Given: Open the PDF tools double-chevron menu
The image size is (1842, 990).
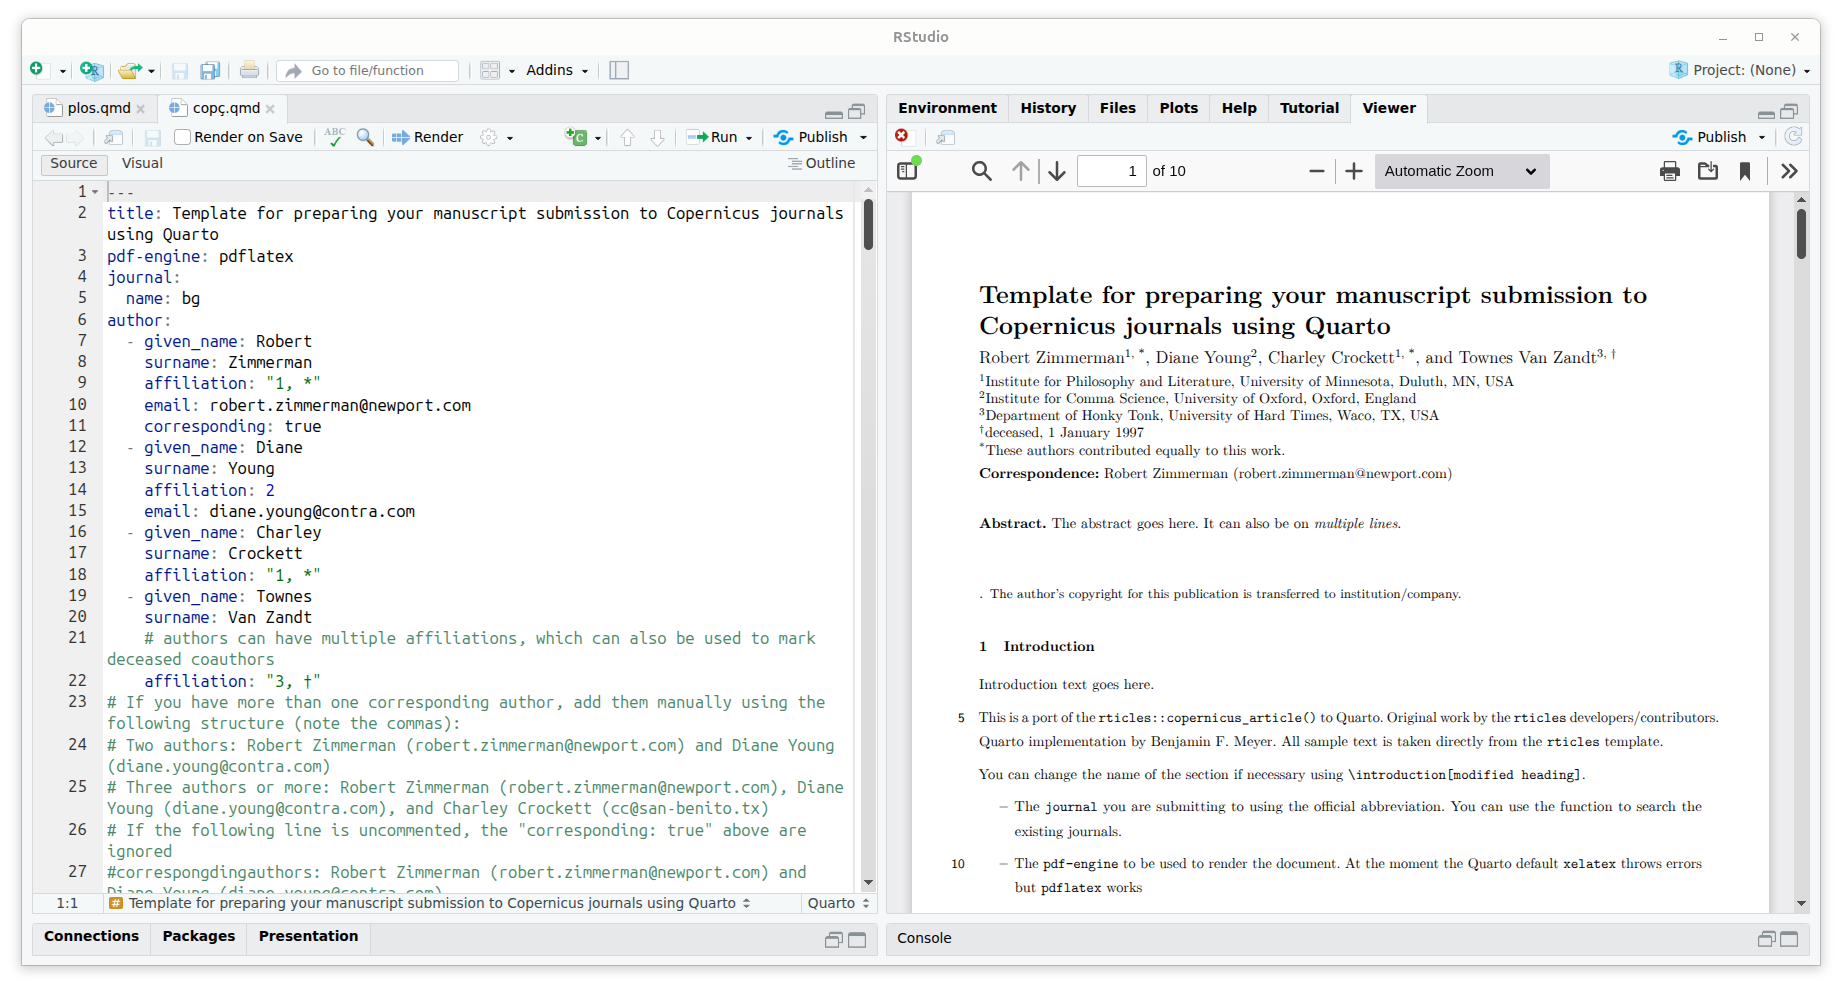Looking at the screenshot, I should (x=1789, y=171).
